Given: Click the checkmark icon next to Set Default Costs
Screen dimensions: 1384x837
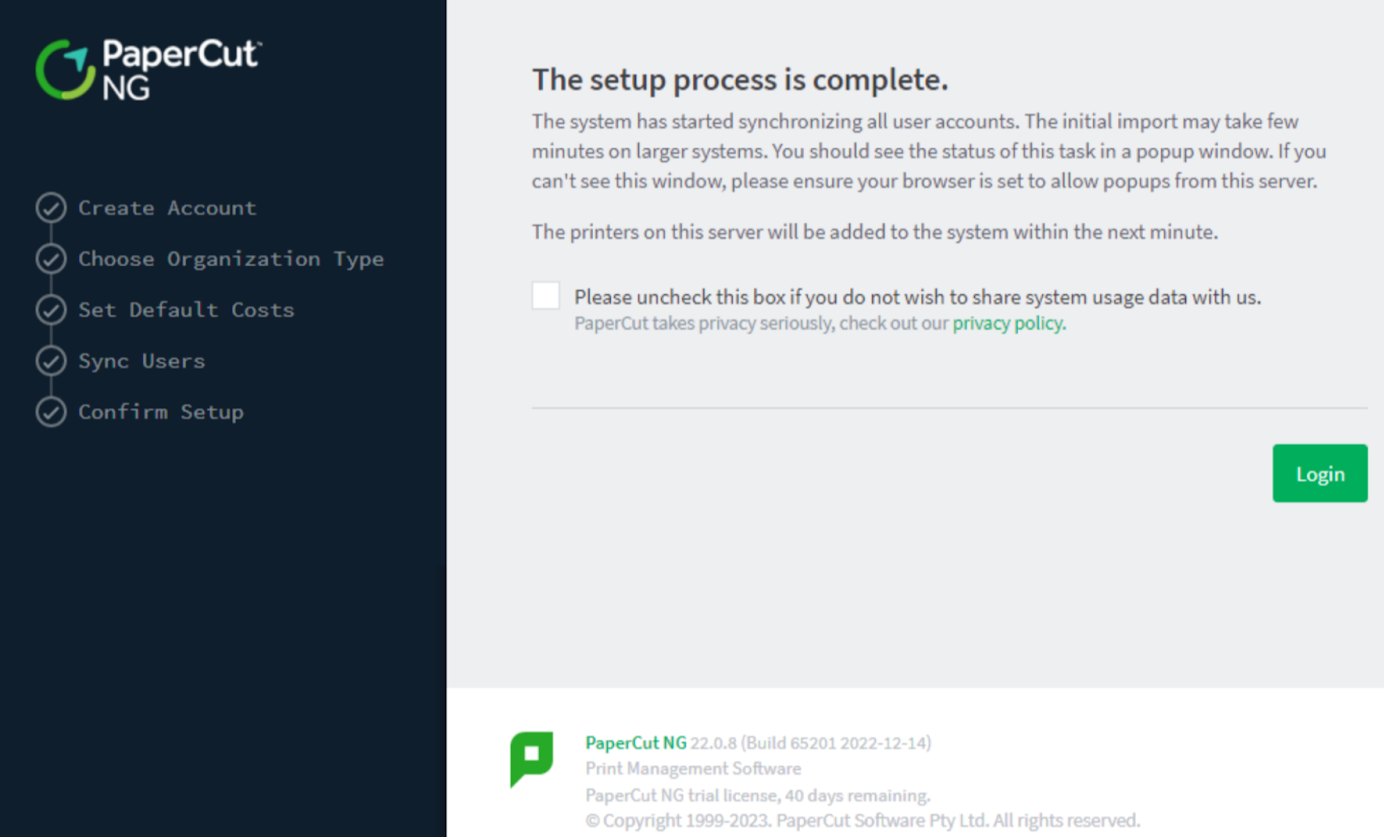Looking at the screenshot, I should 51,309.
